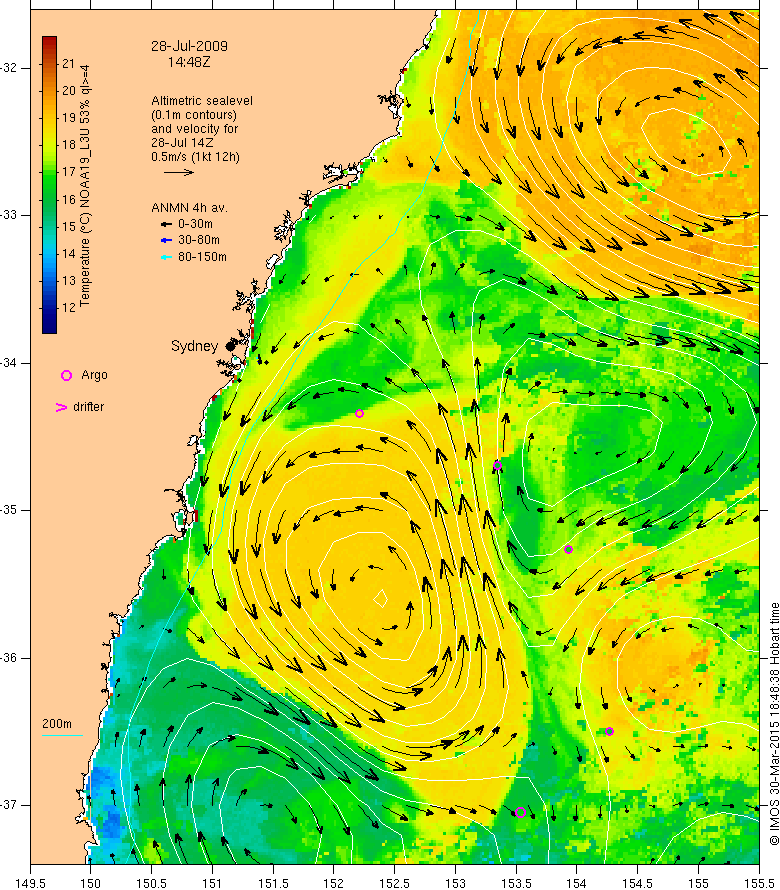This screenshot has height=890, width=780.
Task: Click the 'and velocity for' caption line
Action: click(195, 129)
